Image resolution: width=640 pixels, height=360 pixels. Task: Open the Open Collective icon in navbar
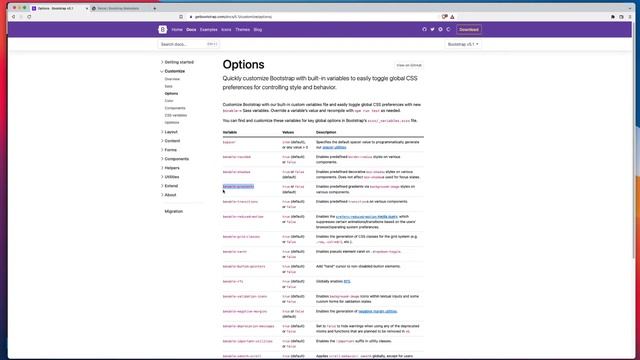pos(449,29)
